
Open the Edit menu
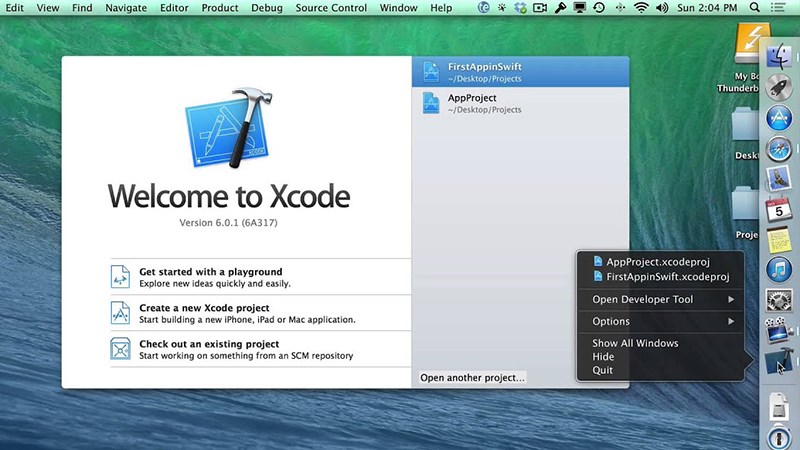(x=14, y=8)
